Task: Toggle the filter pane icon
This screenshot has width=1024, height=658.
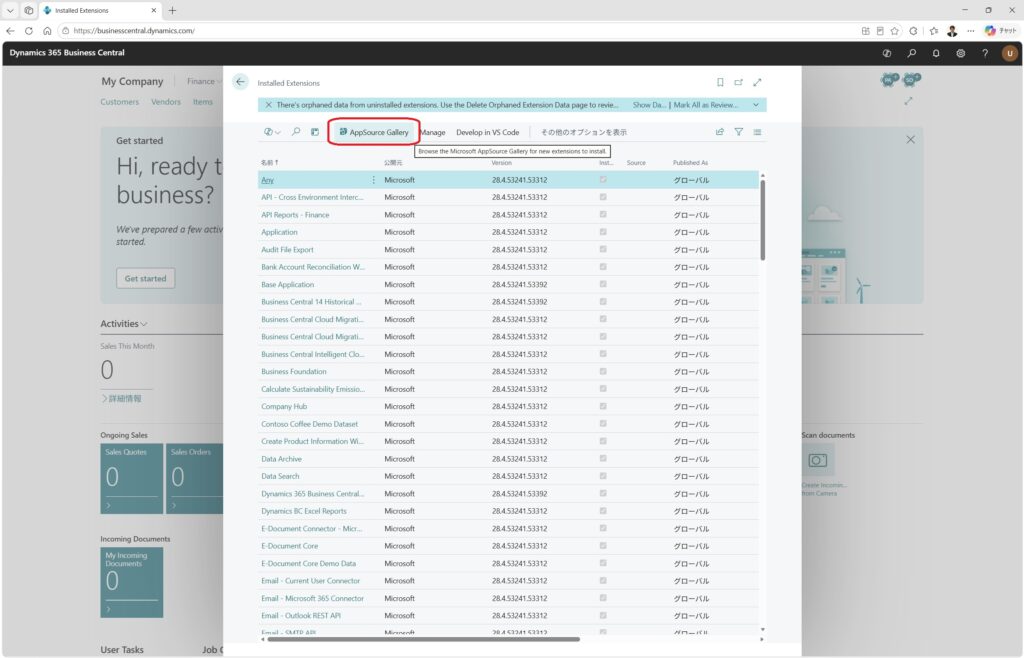Action: [x=739, y=132]
